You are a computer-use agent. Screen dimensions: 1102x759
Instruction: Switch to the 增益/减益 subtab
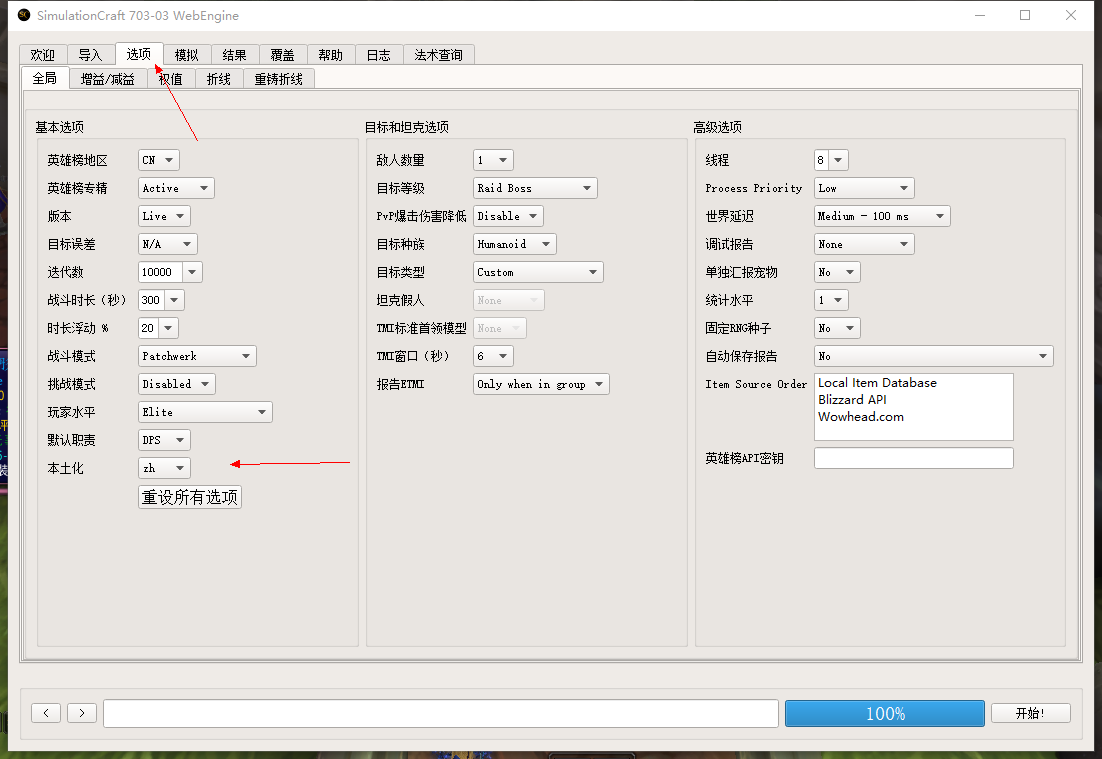click(x=107, y=78)
